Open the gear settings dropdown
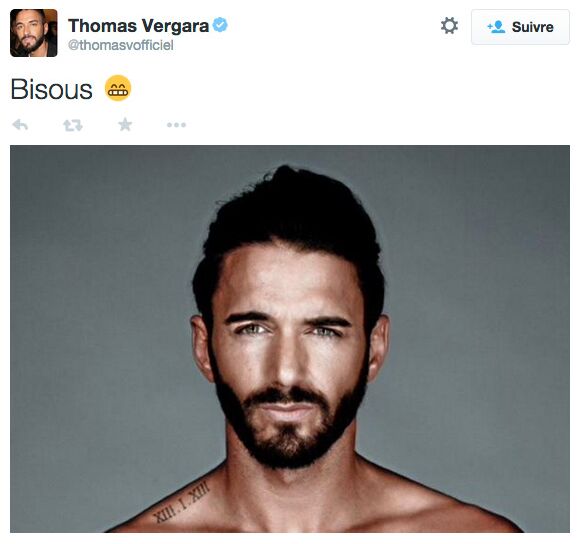Image resolution: width=582 pixels, height=544 pixels. coord(449,26)
